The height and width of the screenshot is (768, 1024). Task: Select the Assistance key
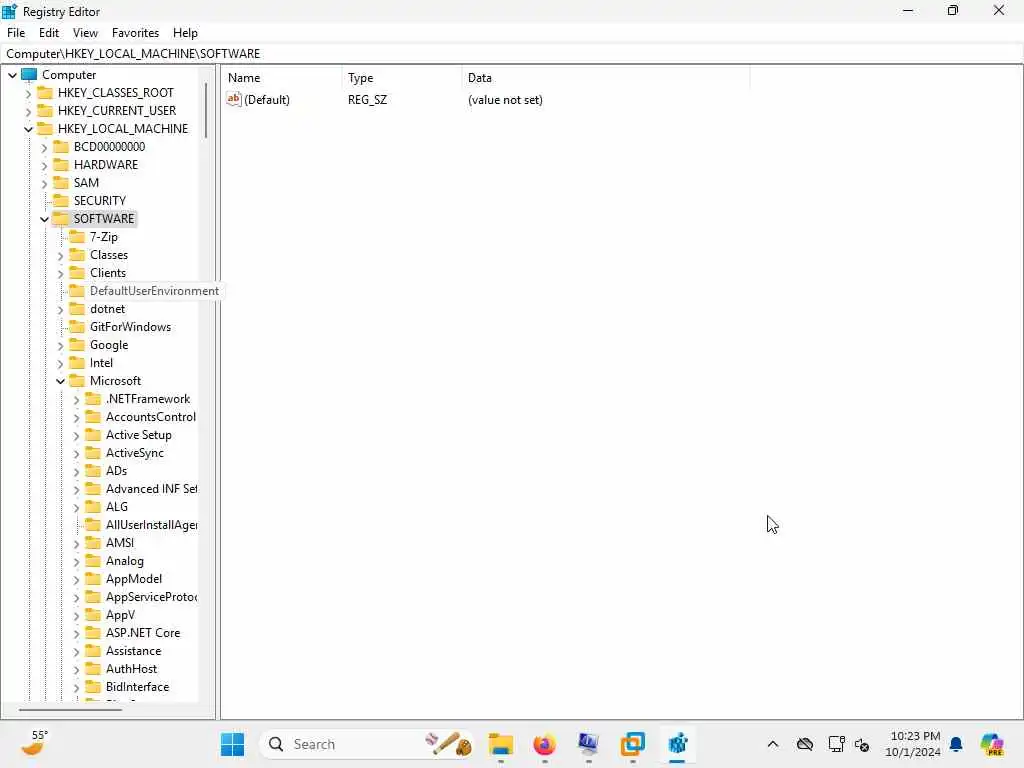click(133, 651)
